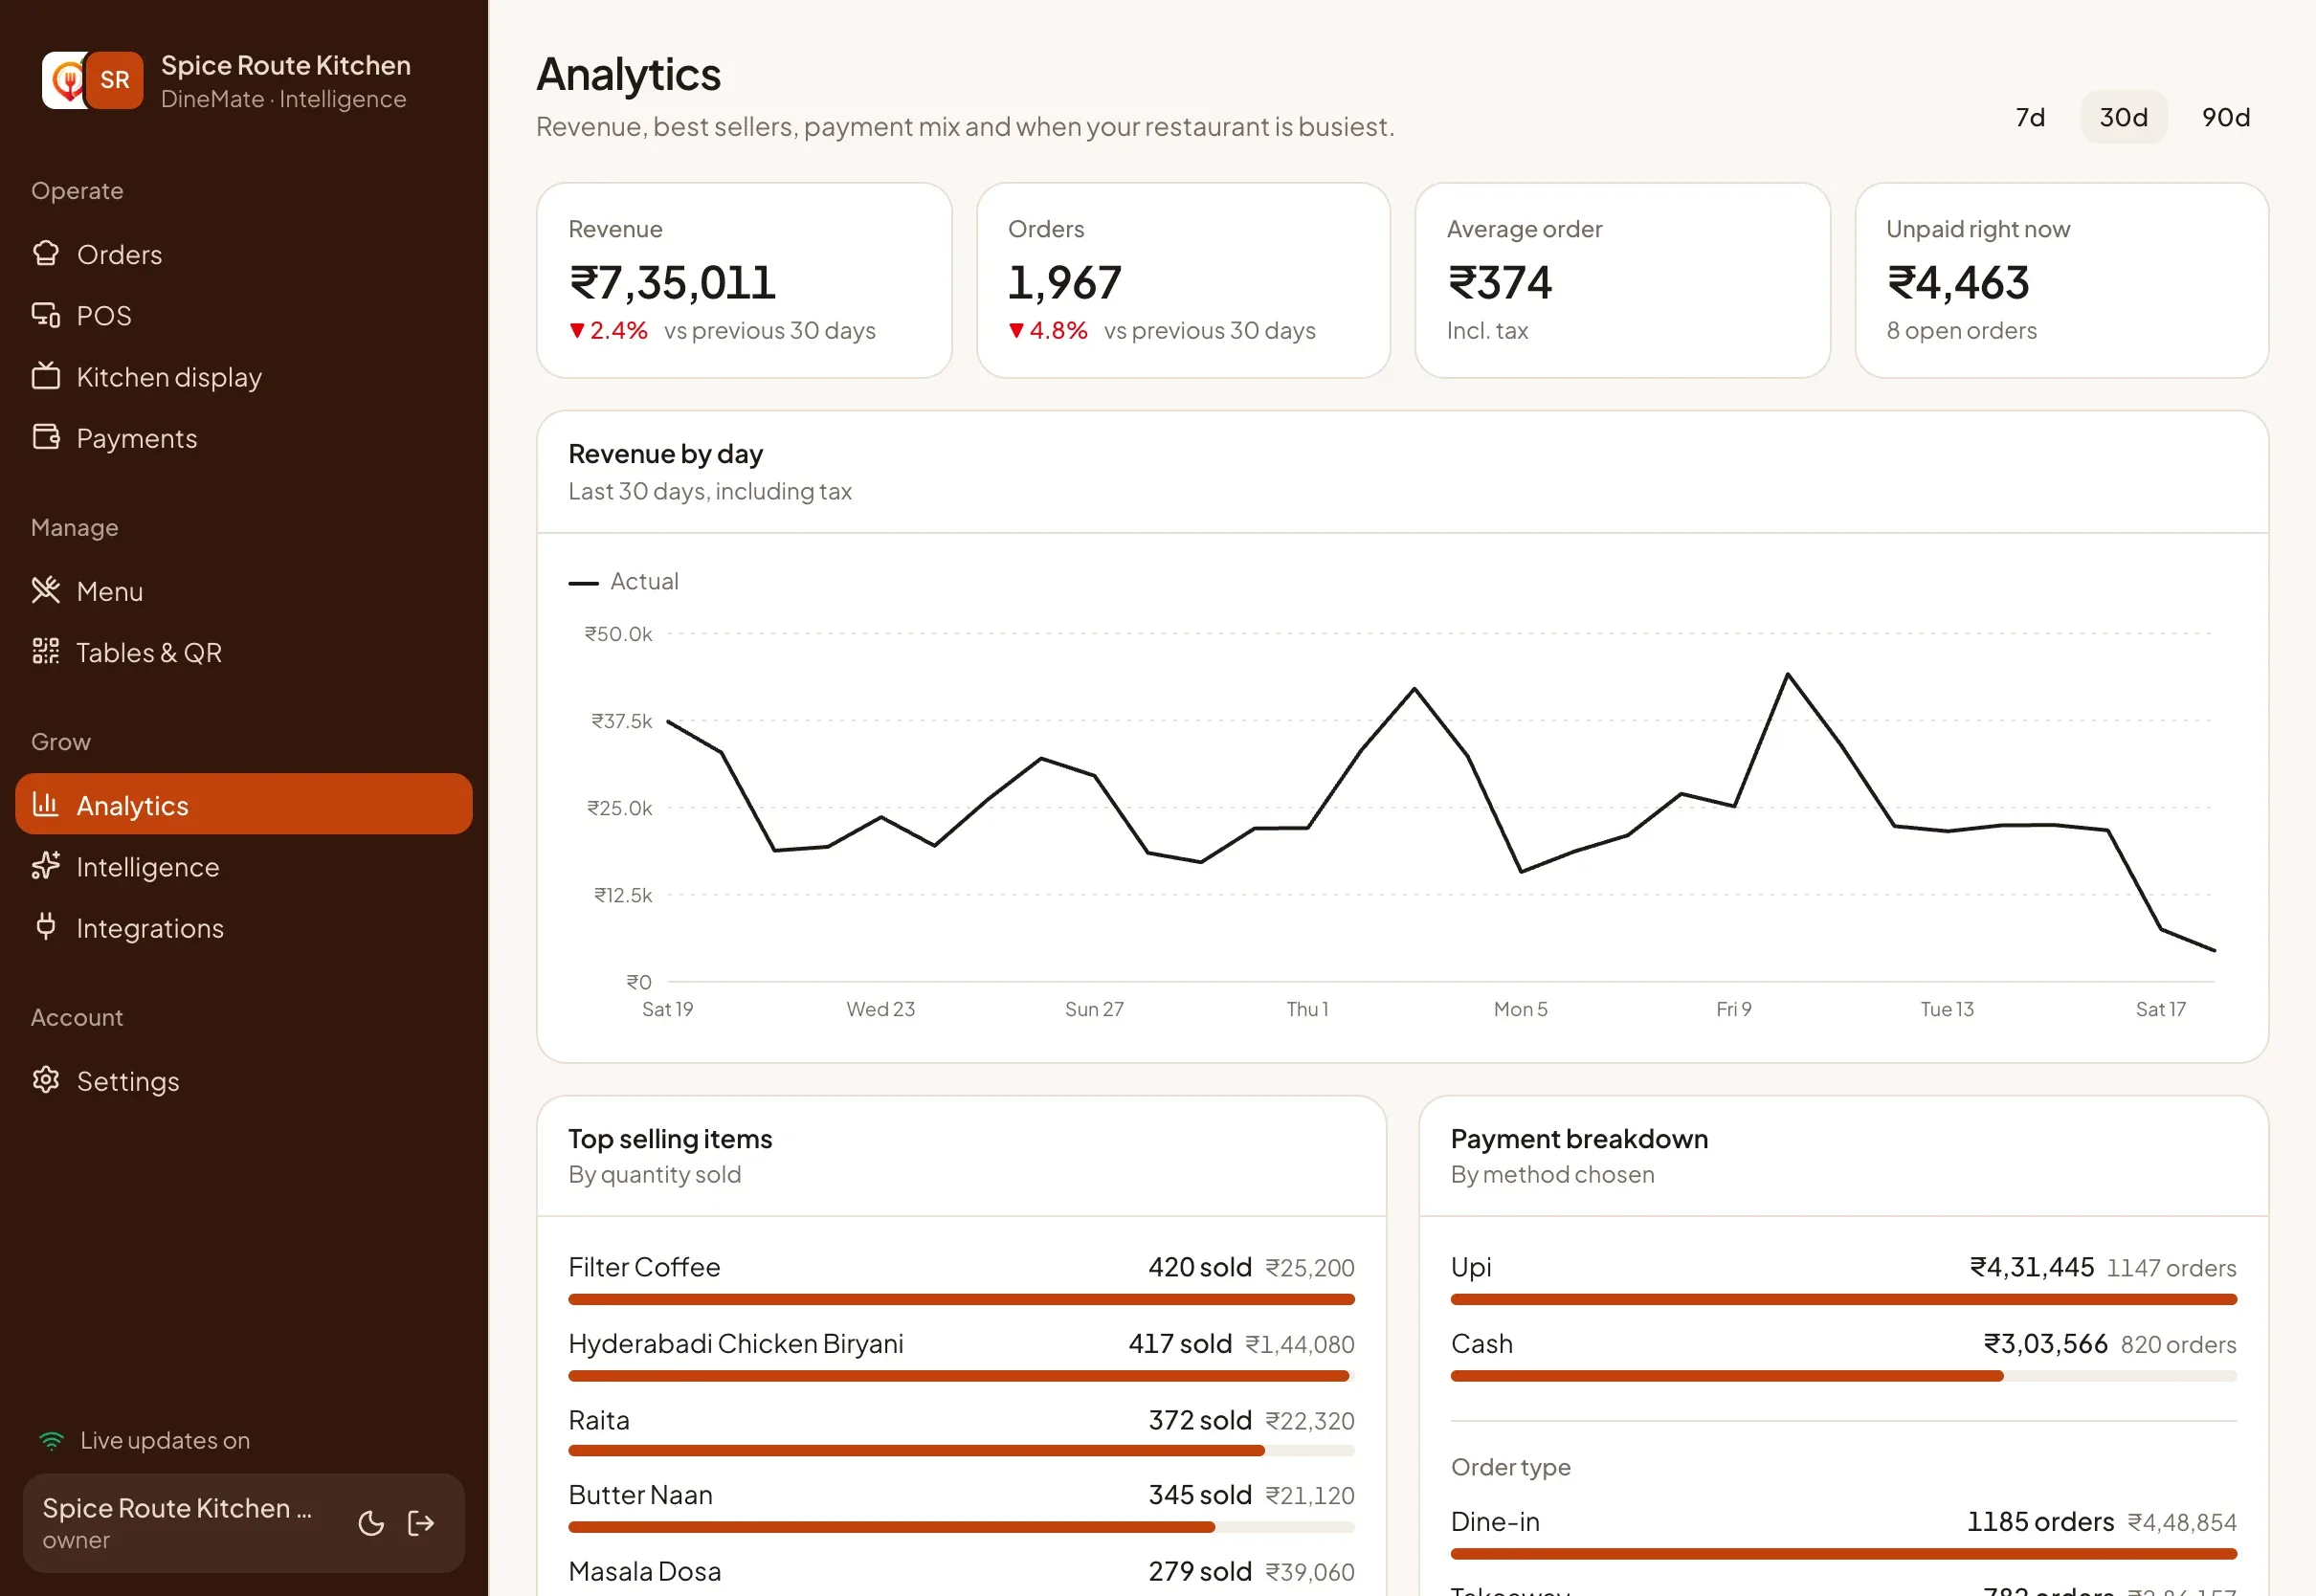Click the Unpaid right now ₹4,463 card
The width and height of the screenshot is (2316, 1596).
tap(2061, 280)
